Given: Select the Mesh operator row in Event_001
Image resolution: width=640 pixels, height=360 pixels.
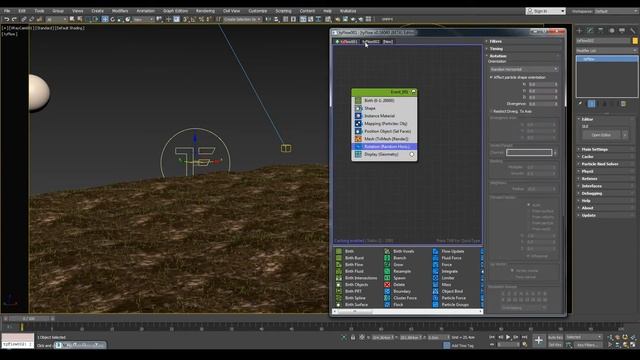Looking at the screenshot, I should [x=384, y=139].
